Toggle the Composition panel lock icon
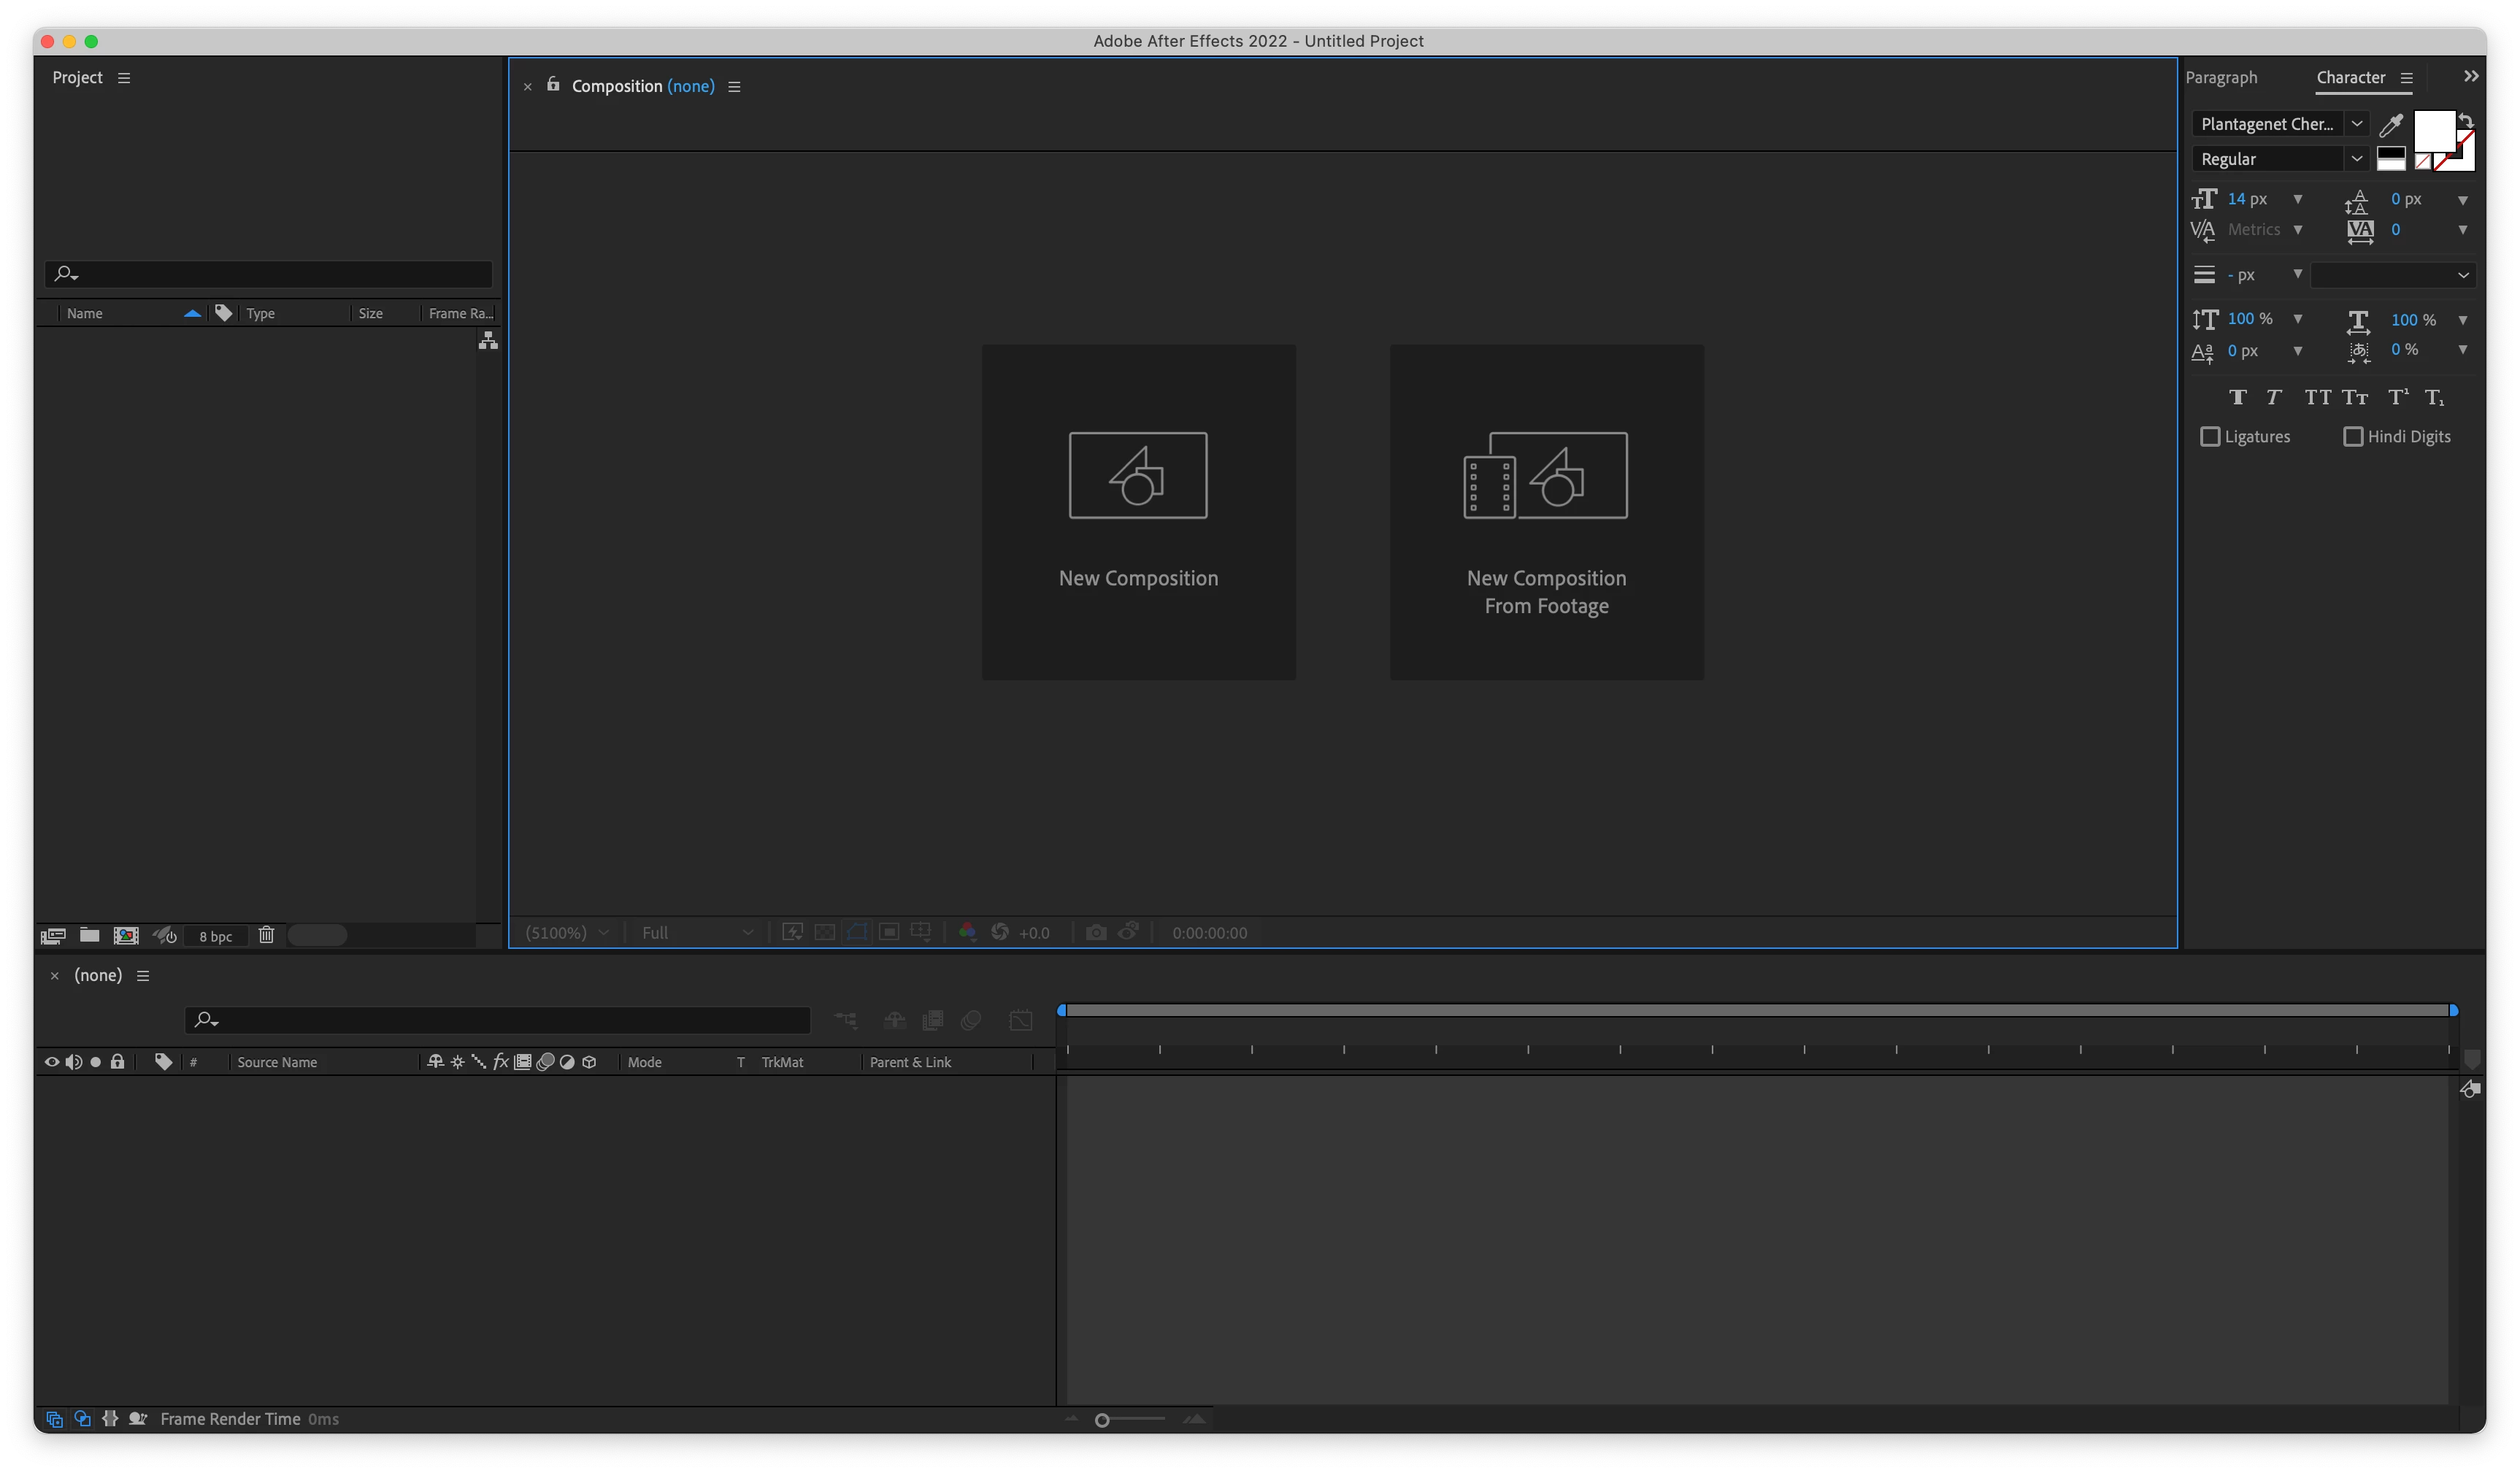 point(553,85)
